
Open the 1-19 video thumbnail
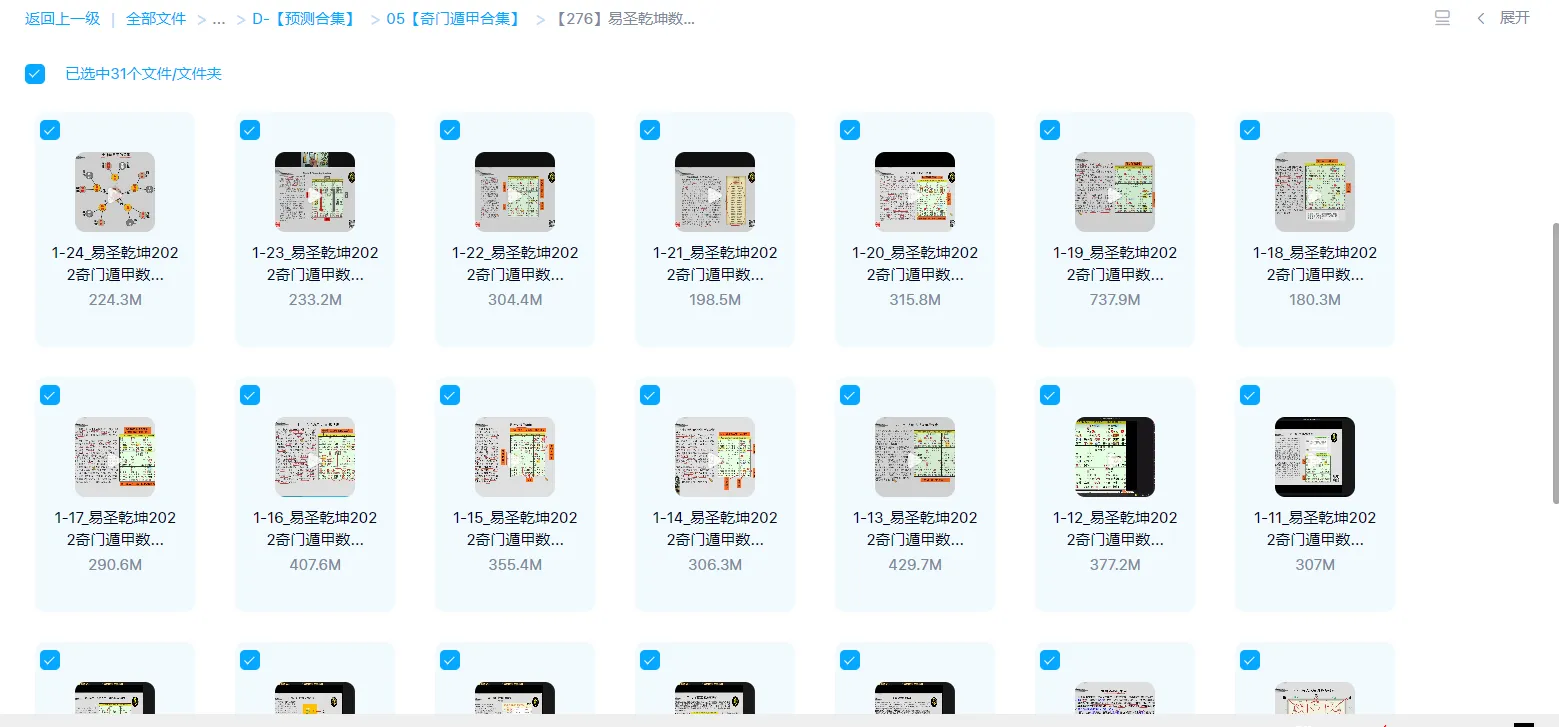coord(1115,192)
